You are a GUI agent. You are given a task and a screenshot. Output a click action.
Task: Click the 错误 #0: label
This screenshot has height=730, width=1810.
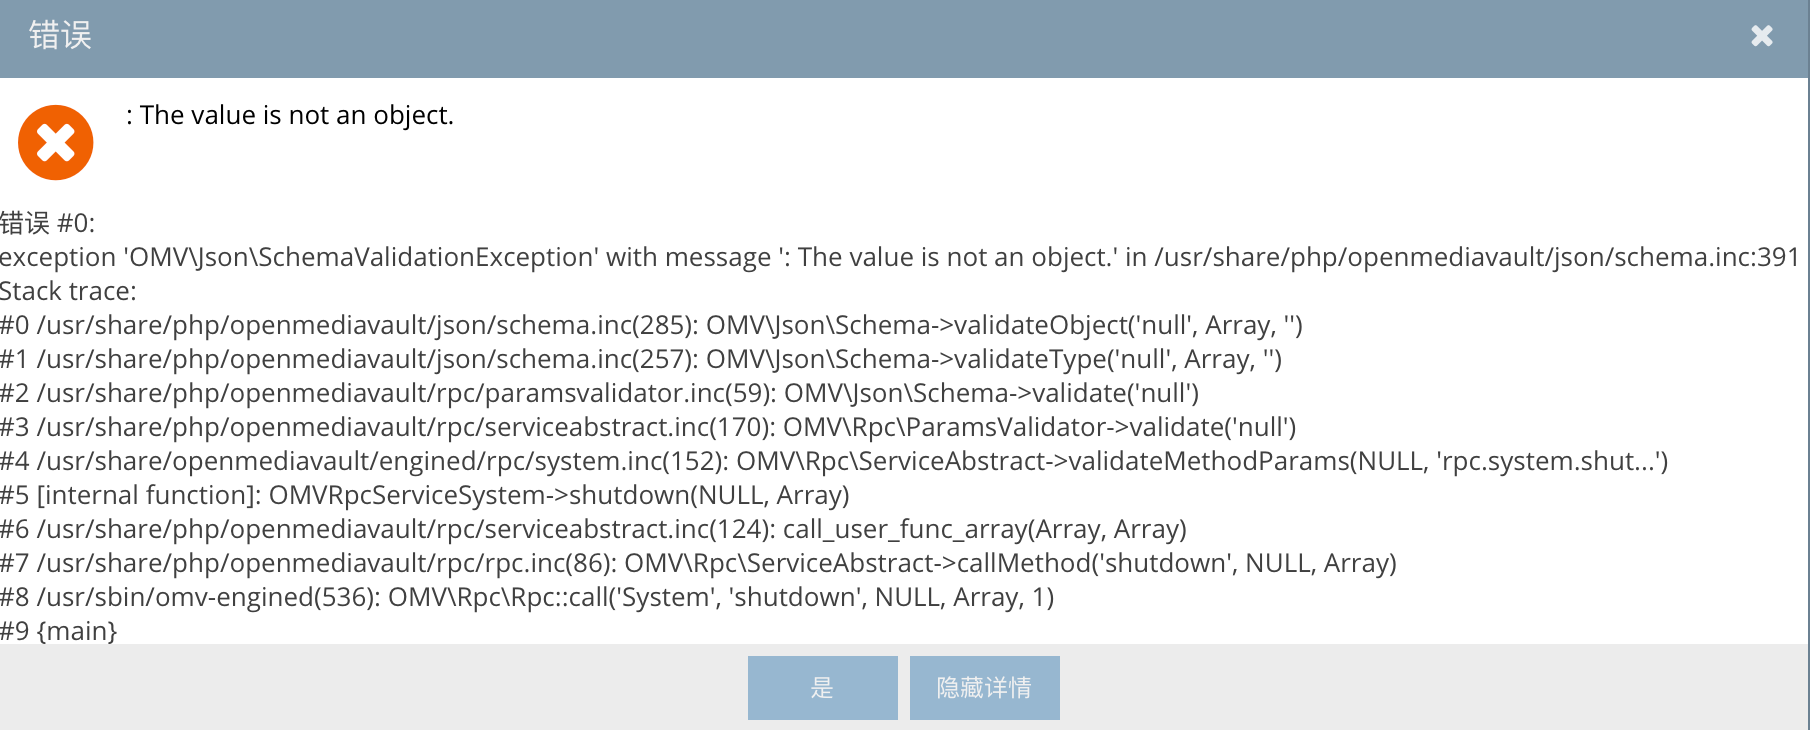[48, 223]
